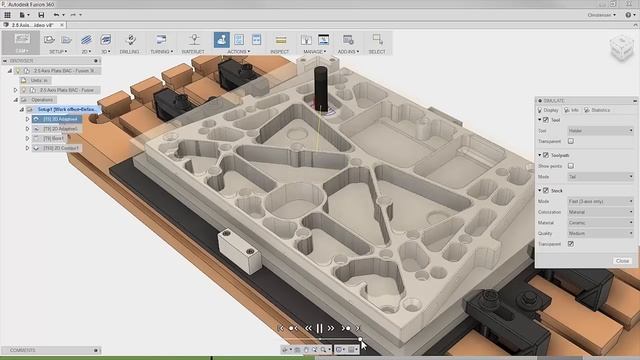The image size is (640, 360).
Task: Open the Task Manager icon in Manage
Action: click(x=323, y=40)
